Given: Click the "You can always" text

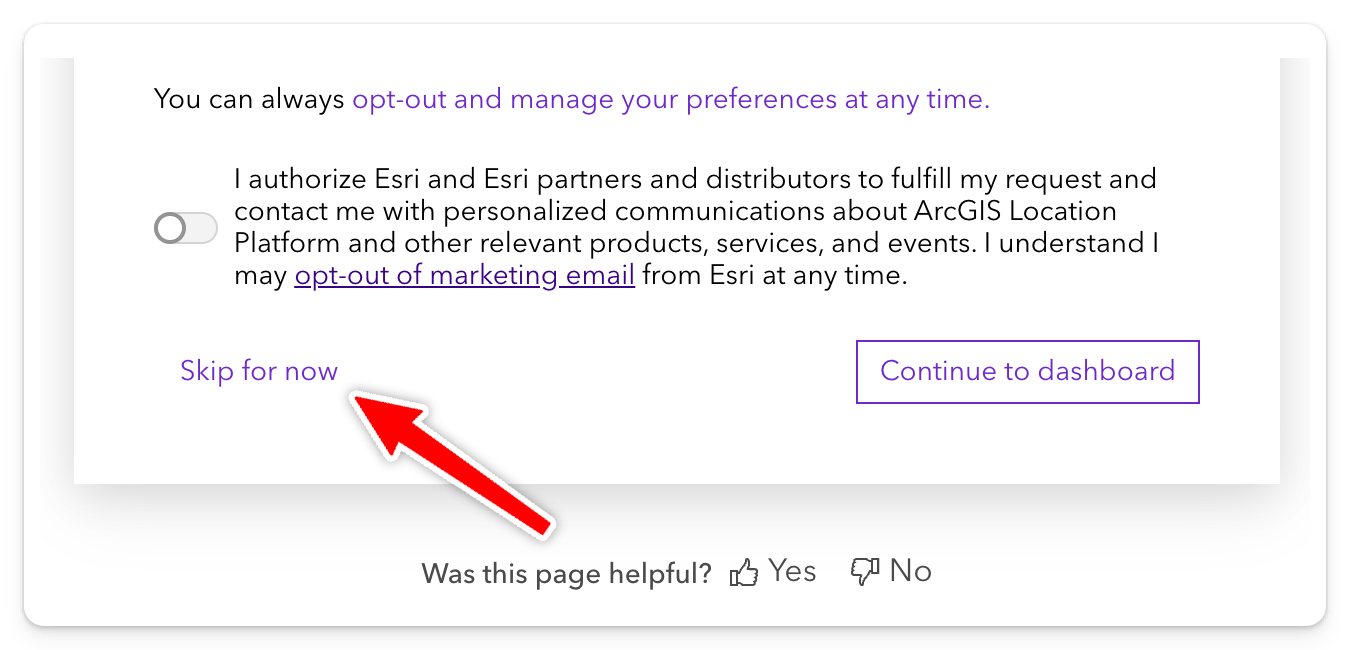Looking at the screenshot, I should click(x=249, y=100).
